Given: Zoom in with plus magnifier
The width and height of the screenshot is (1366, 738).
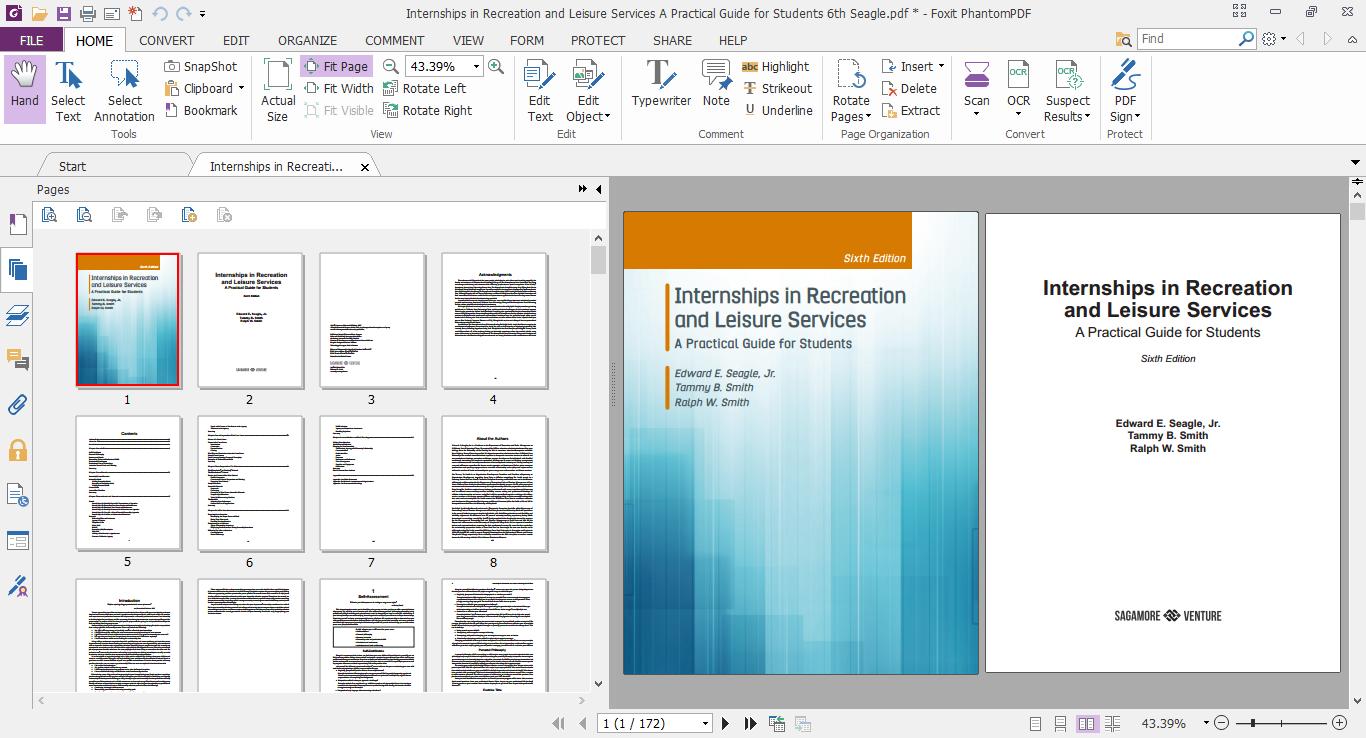Looking at the screenshot, I should tap(496, 66).
